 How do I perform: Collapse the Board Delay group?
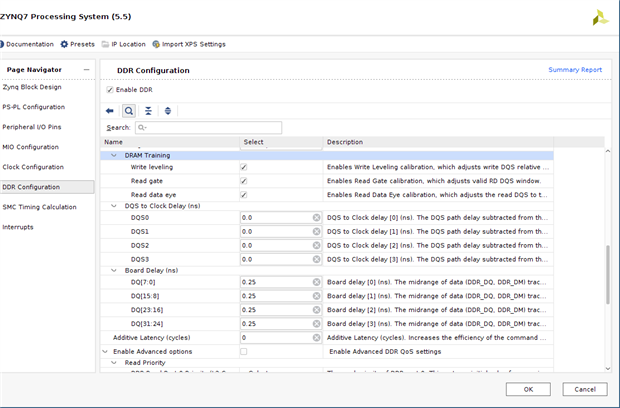pos(113,268)
